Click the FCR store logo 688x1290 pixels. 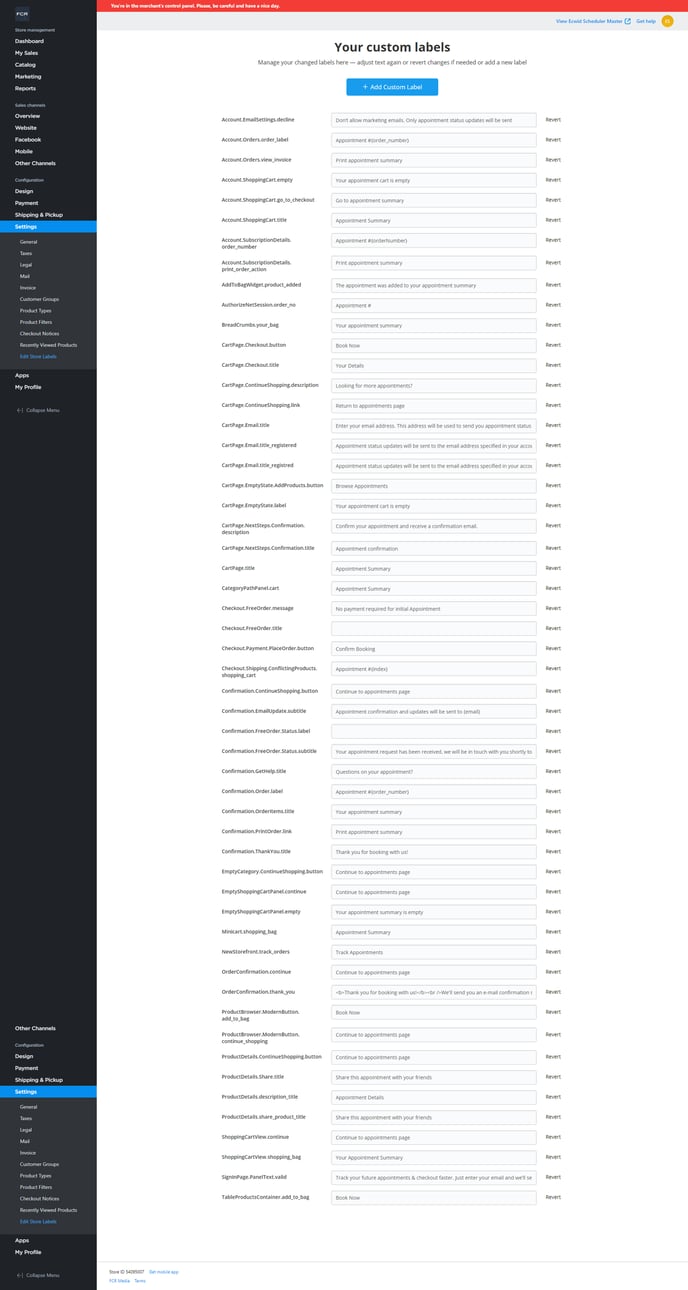tap(22, 14)
